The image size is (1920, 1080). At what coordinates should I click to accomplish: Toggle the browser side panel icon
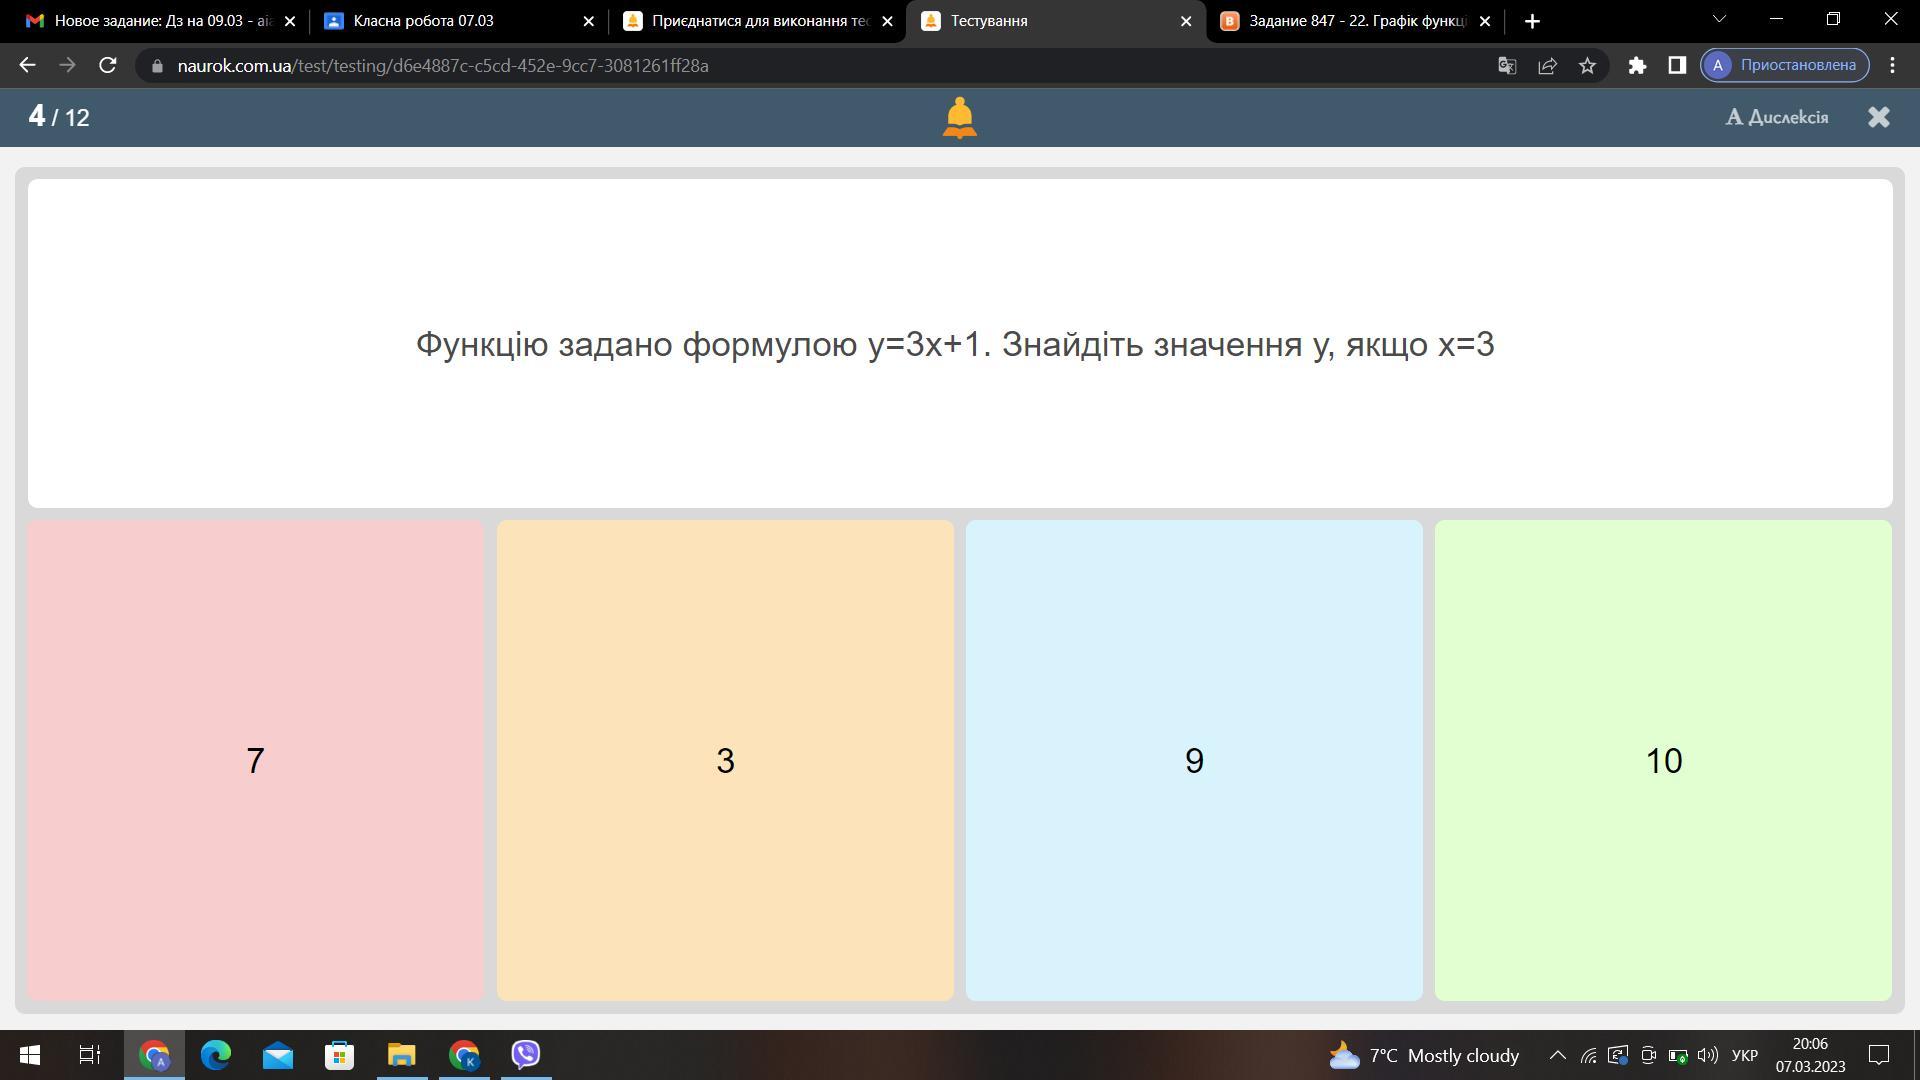(1677, 65)
